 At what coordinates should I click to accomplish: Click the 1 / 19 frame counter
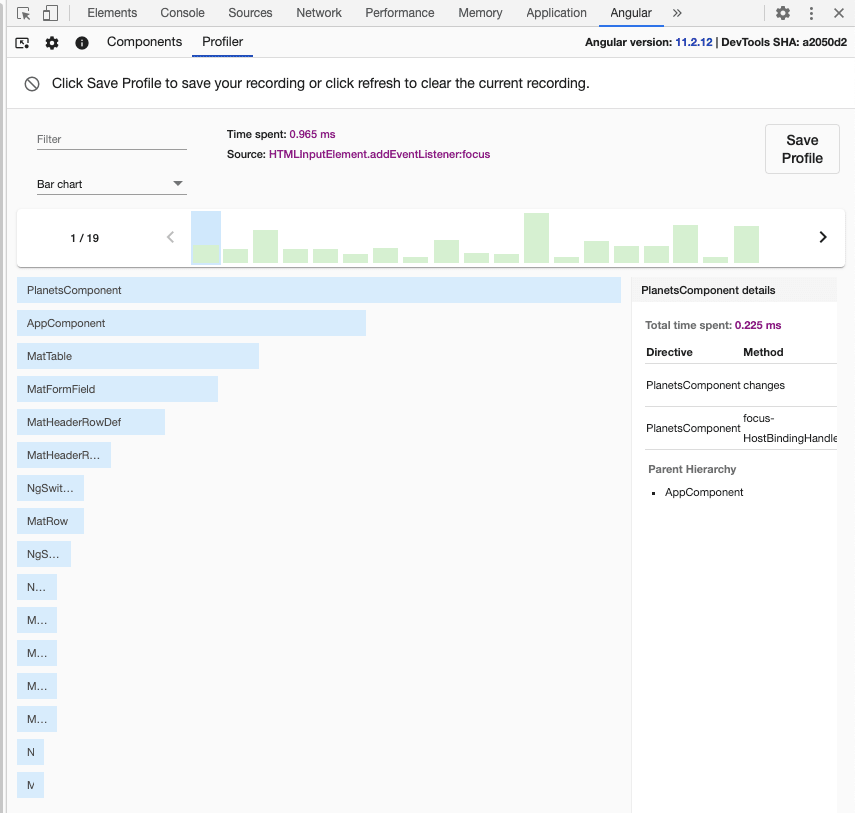coord(85,238)
